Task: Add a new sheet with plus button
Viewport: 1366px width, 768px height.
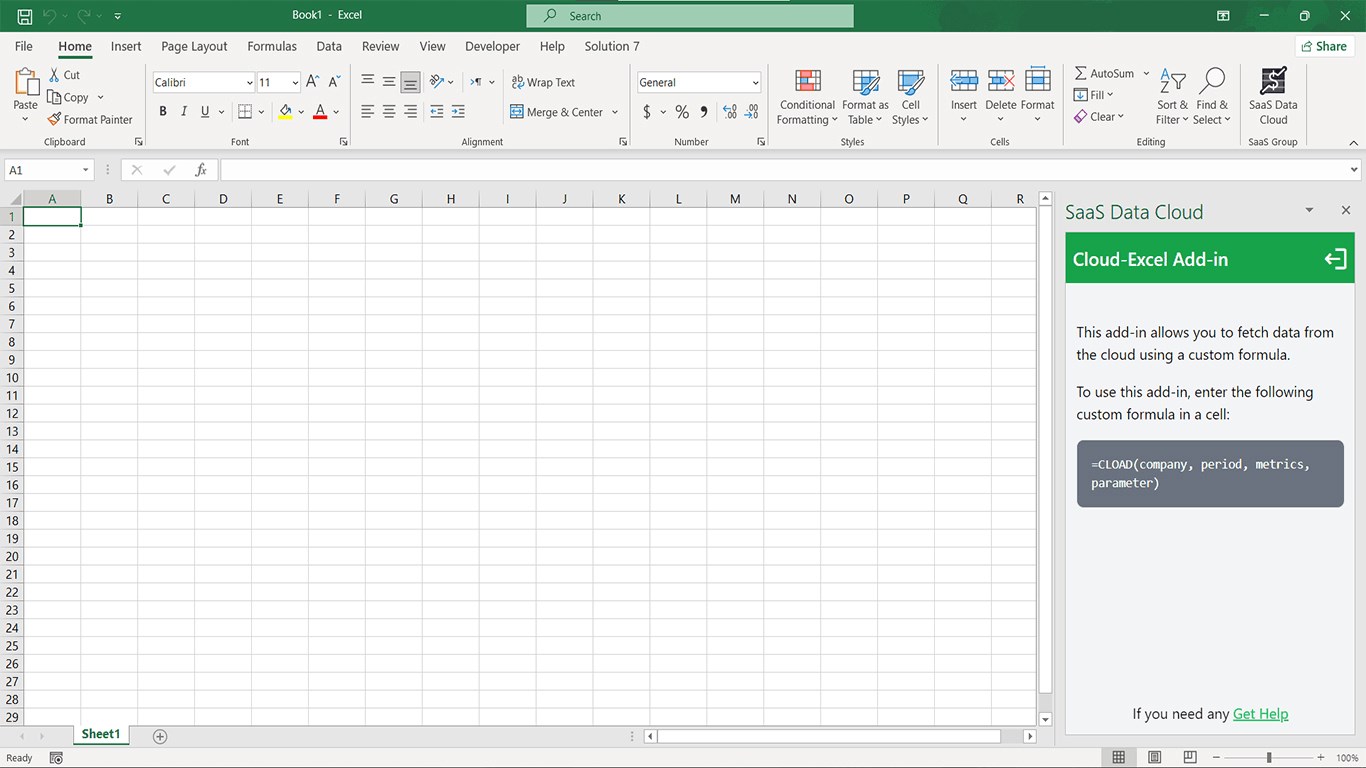Action: click(x=160, y=736)
